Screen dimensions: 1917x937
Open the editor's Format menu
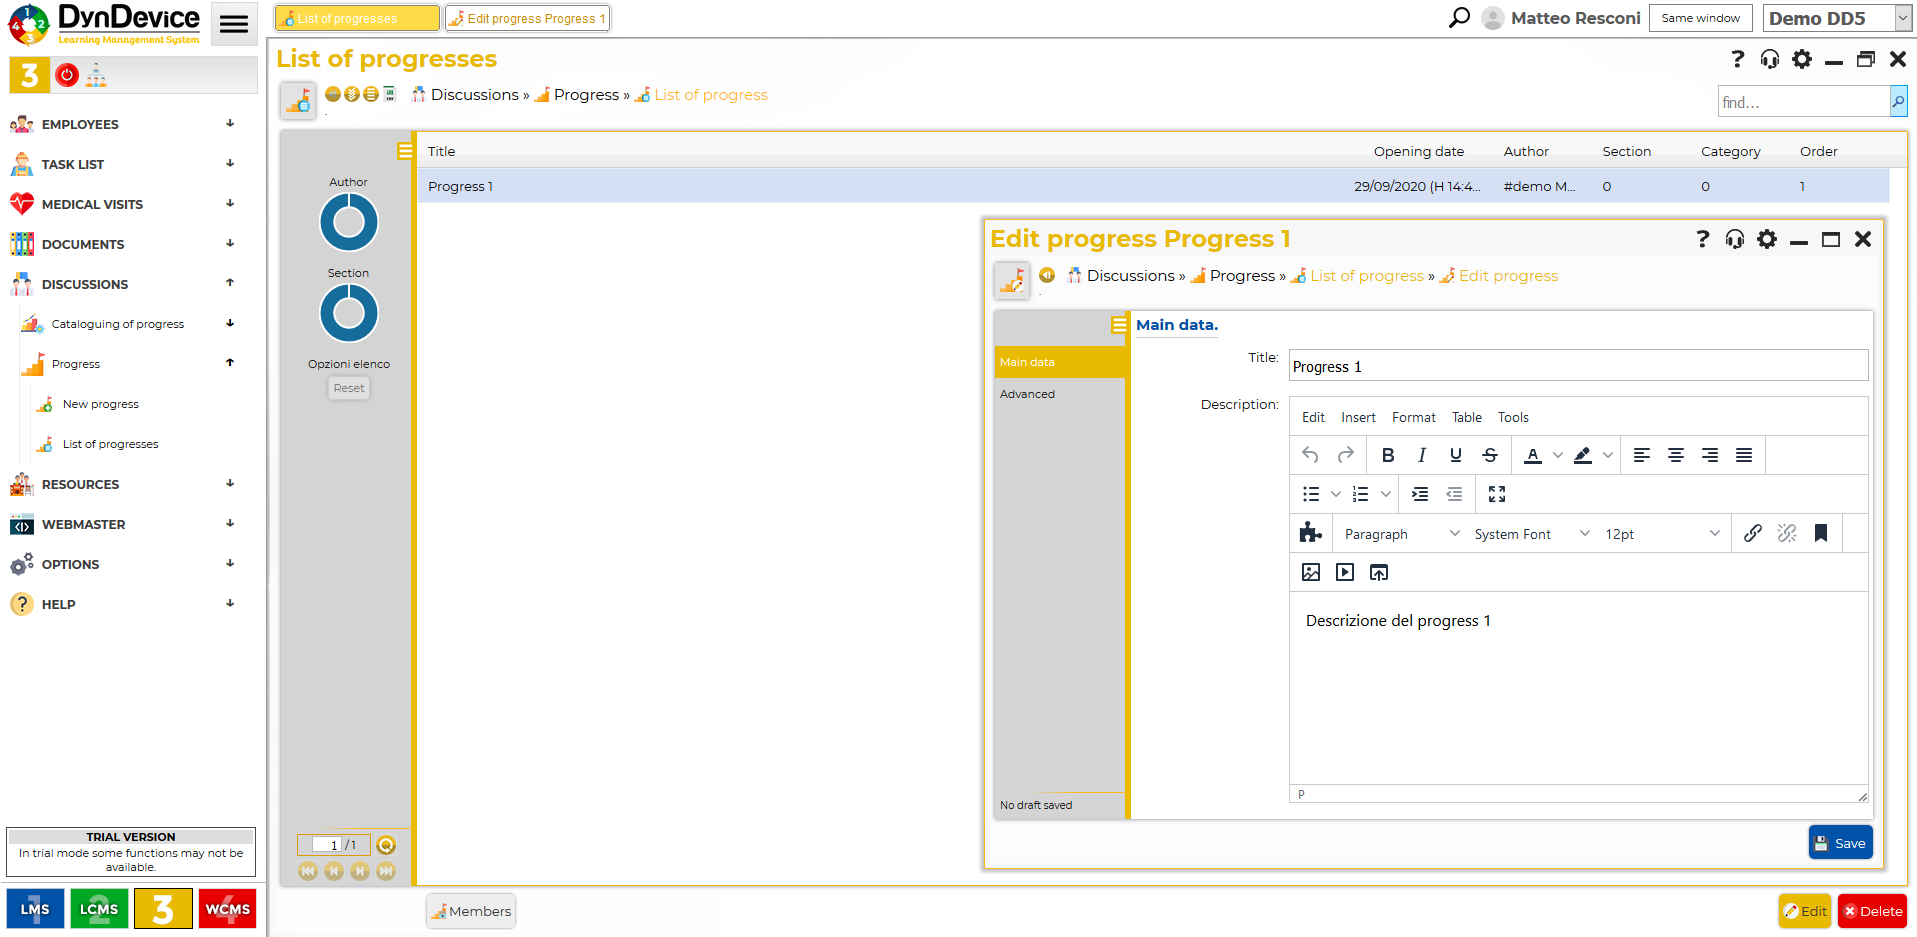(1413, 417)
